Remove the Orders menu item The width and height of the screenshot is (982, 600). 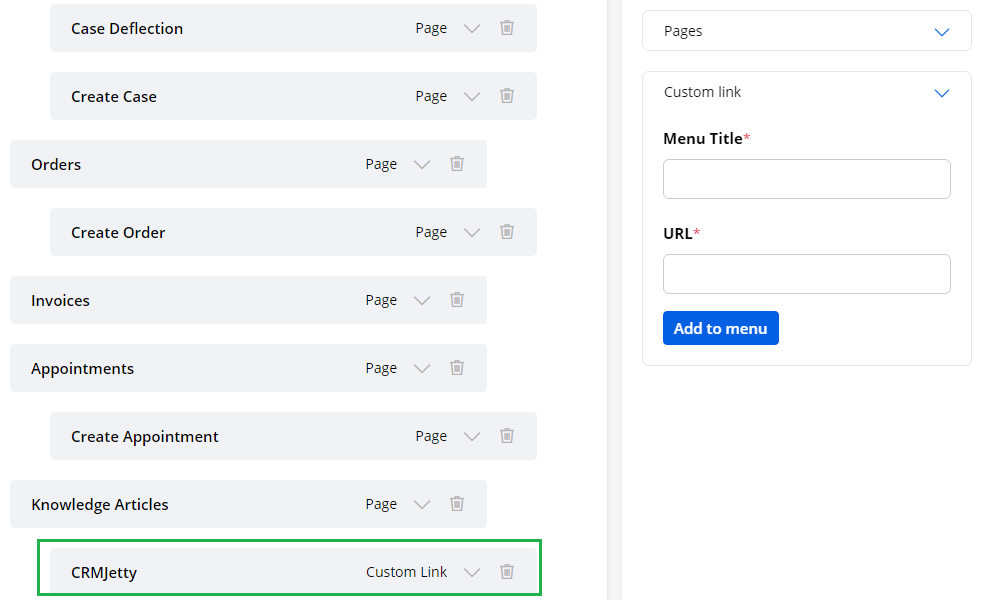pos(457,164)
